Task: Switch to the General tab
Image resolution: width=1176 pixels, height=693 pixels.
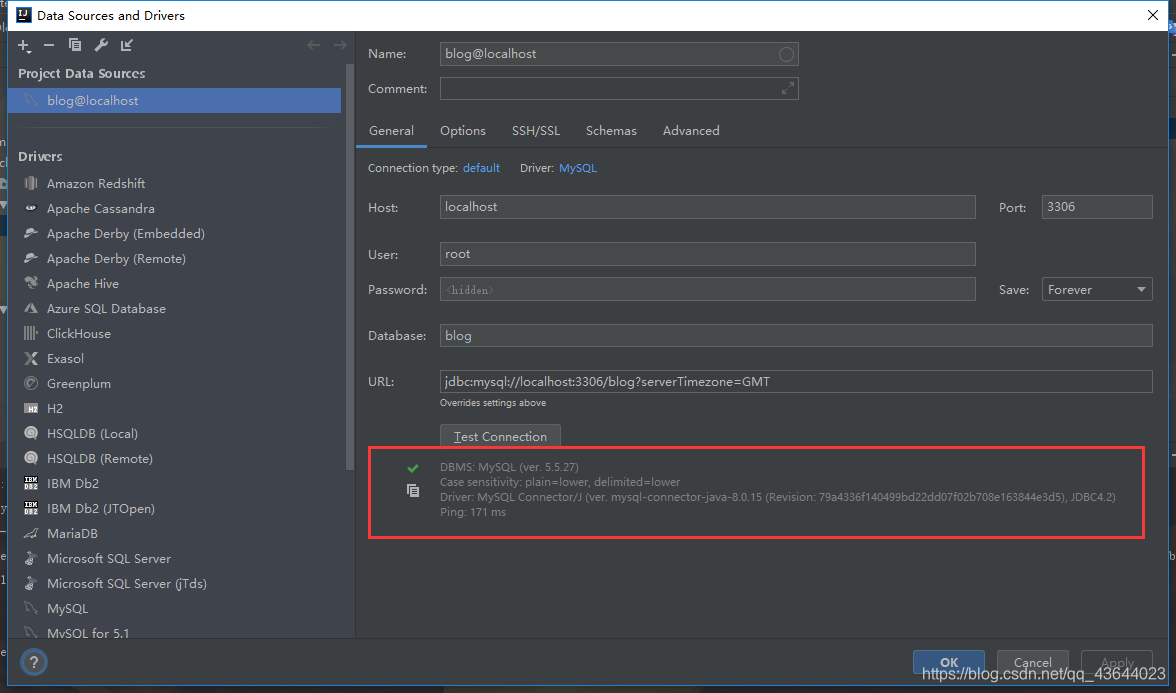Action: pyautogui.click(x=391, y=130)
